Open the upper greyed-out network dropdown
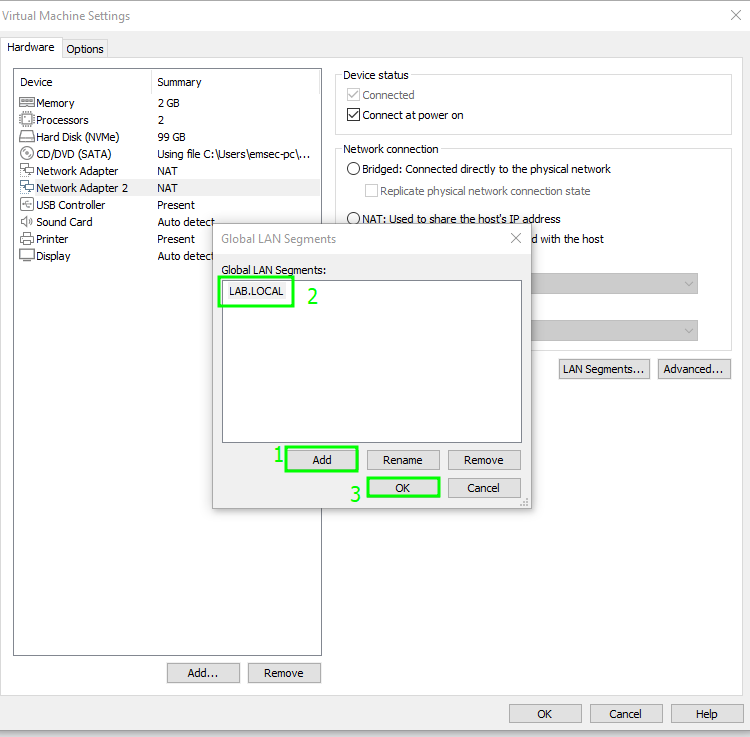Image resolution: width=750 pixels, height=737 pixels. 614,284
